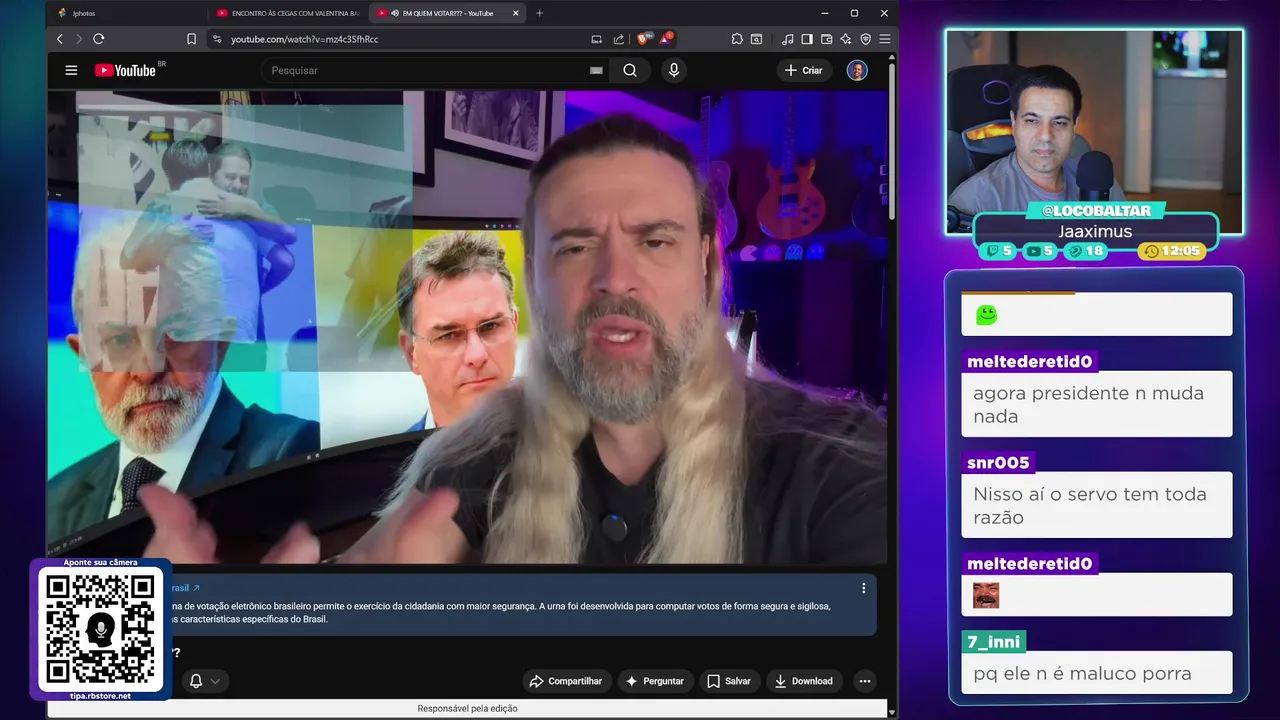The height and width of the screenshot is (720, 1280).
Task: Open the on-screen keyboard icon in search box
Action: [x=596, y=70]
